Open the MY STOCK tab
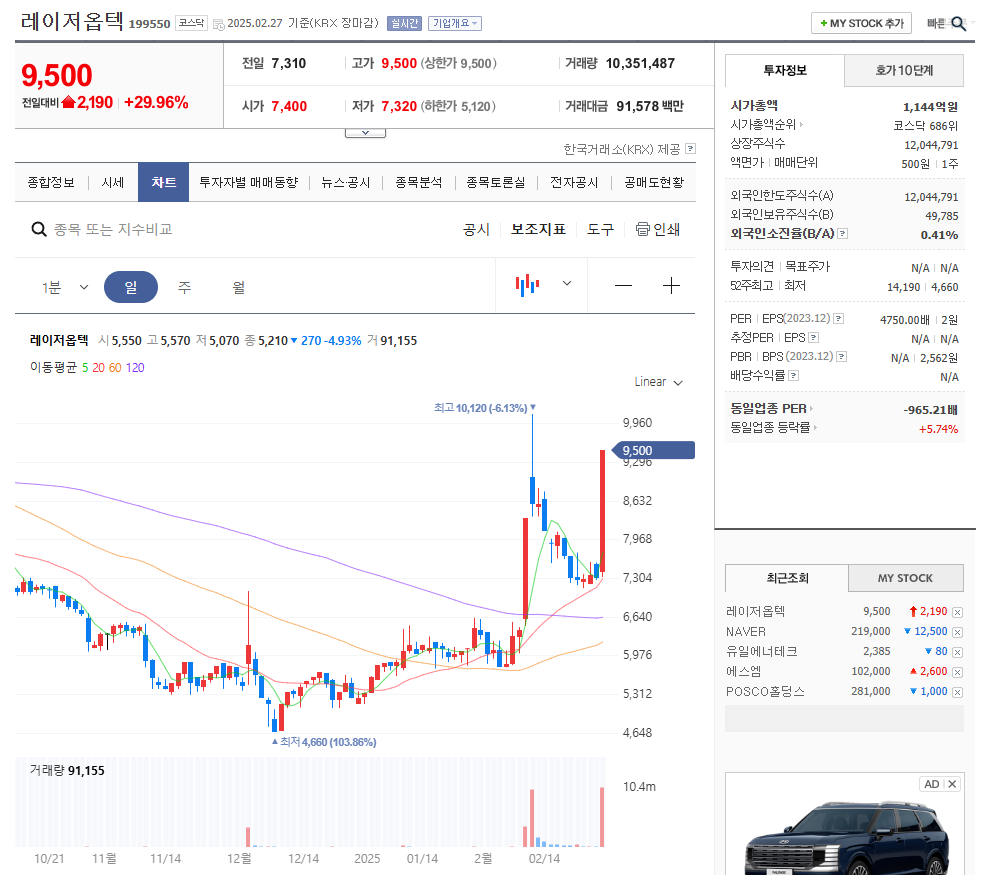Image resolution: width=981 pixels, height=875 pixels. [905, 579]
